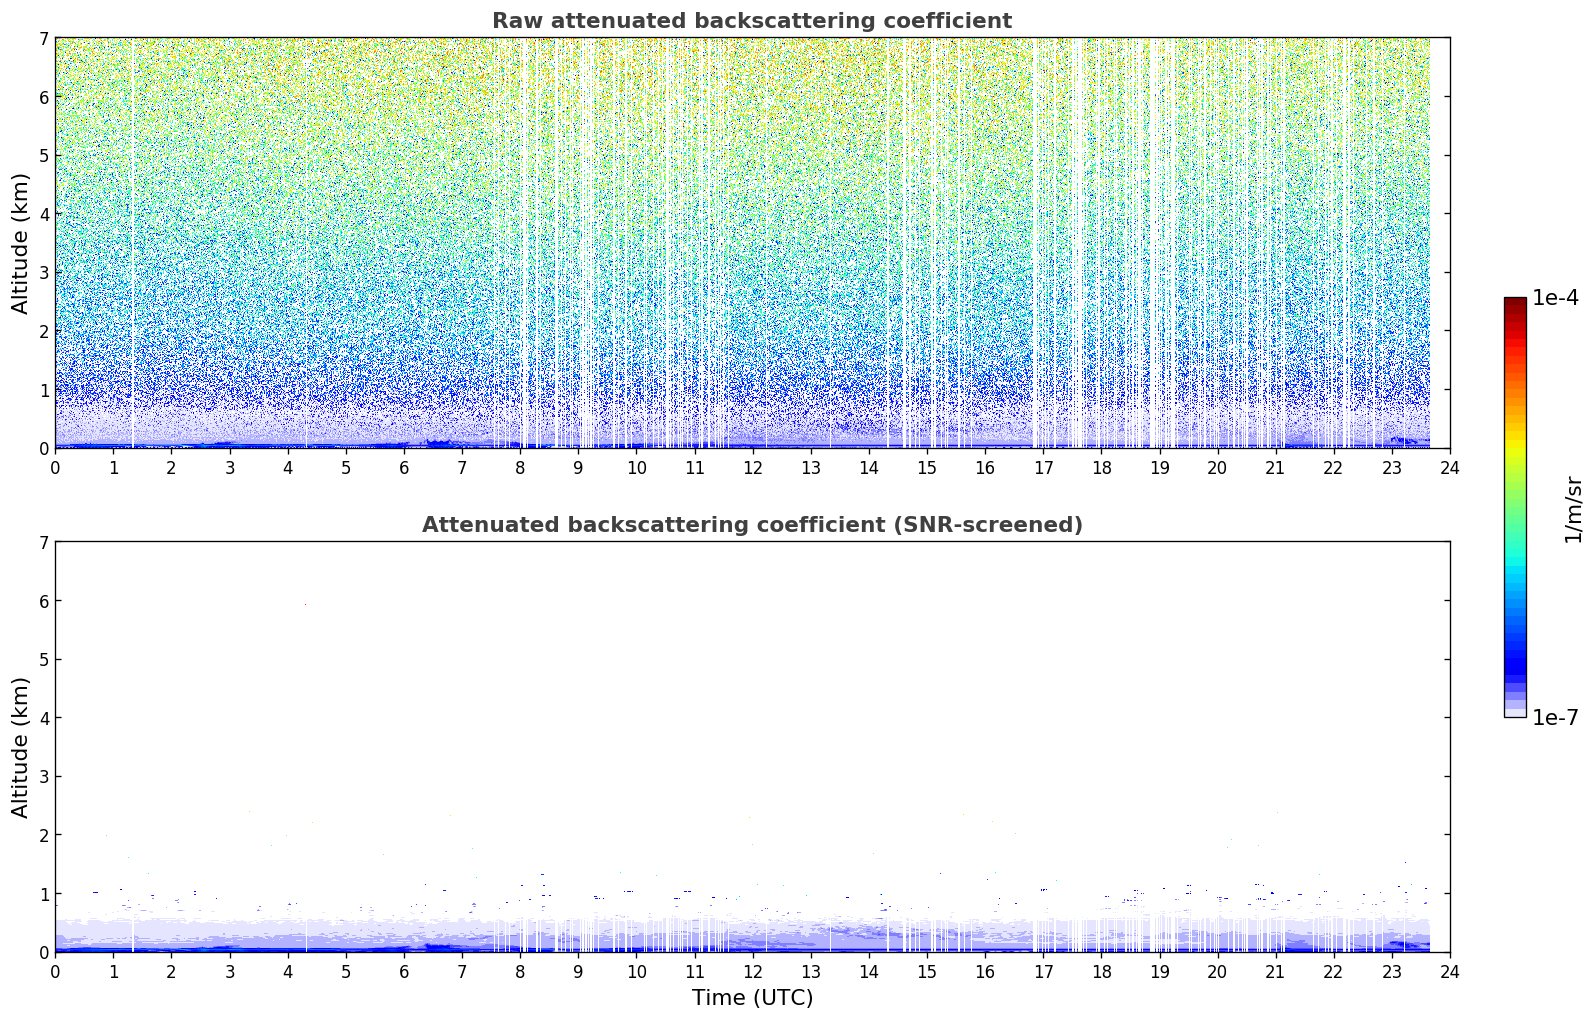This screenshot has width=1595, height=1020.
Task: Click the "Time (UTC)" x-axis label
Action: point(752,997)
